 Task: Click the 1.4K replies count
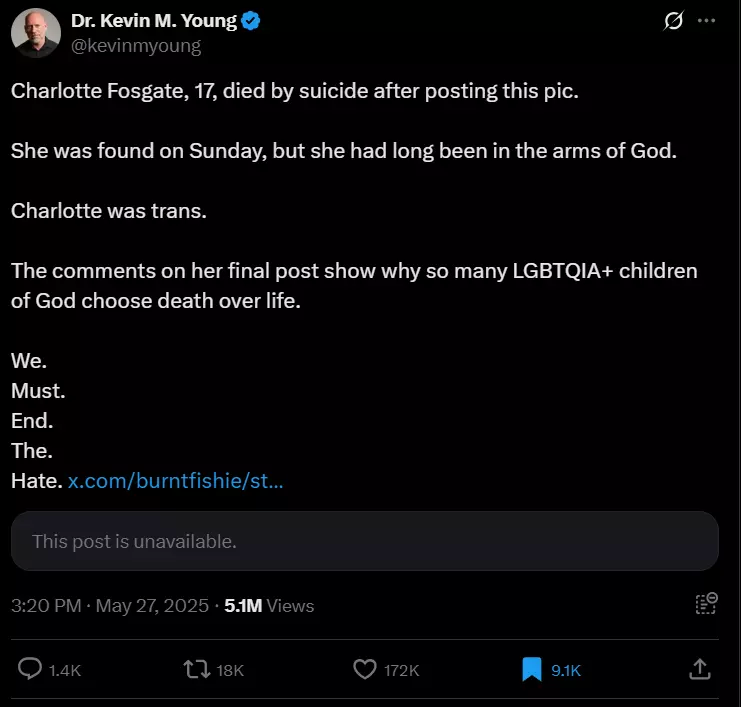click(65, 670)
